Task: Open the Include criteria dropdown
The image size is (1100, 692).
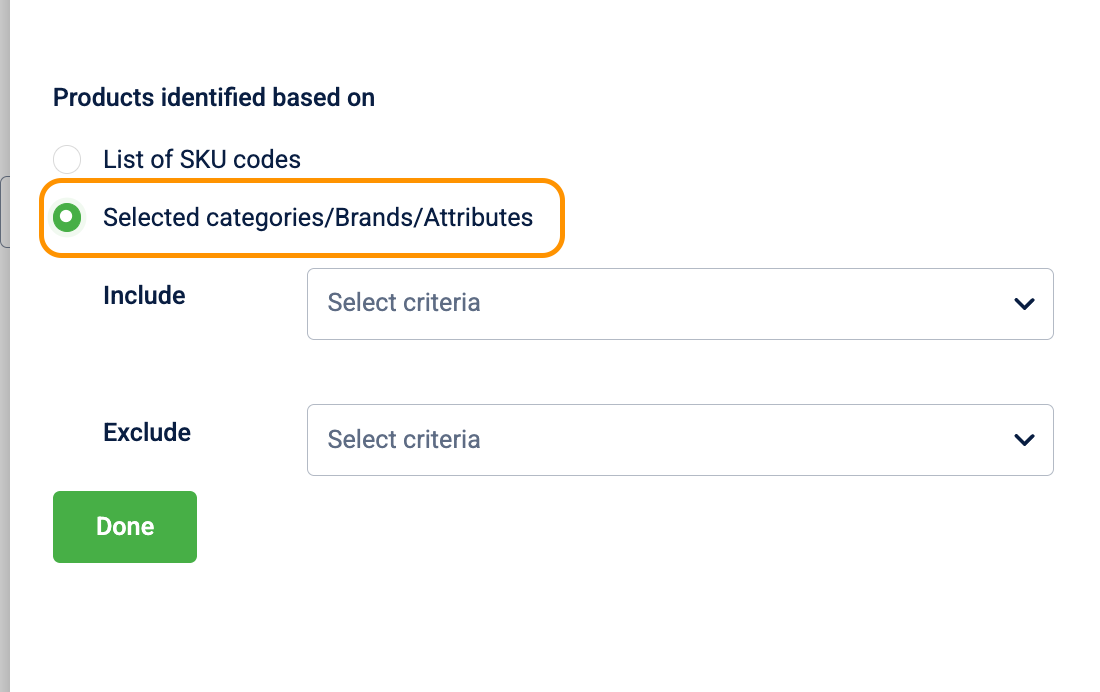Action: point(680,303)
